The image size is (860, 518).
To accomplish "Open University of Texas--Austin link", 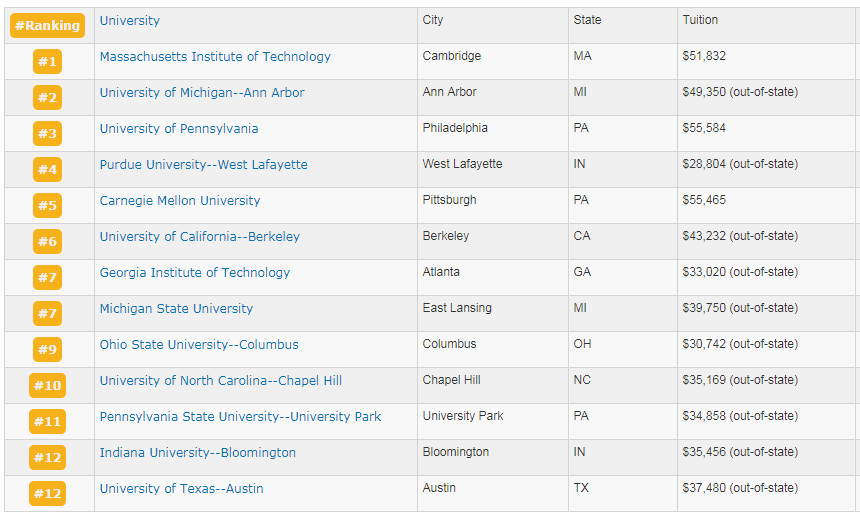I will [x=182, y=489].
